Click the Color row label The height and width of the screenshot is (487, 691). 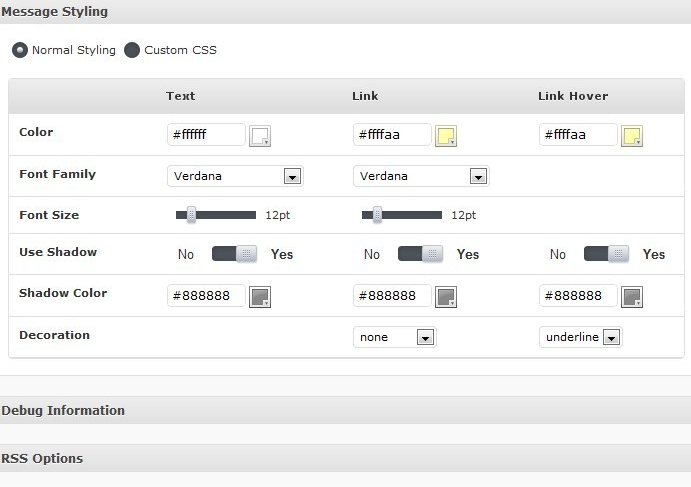coord(36,132)
